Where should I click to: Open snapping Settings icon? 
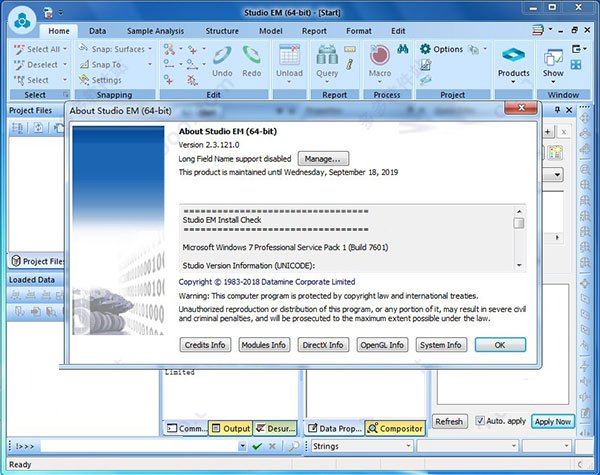point(84,80)
